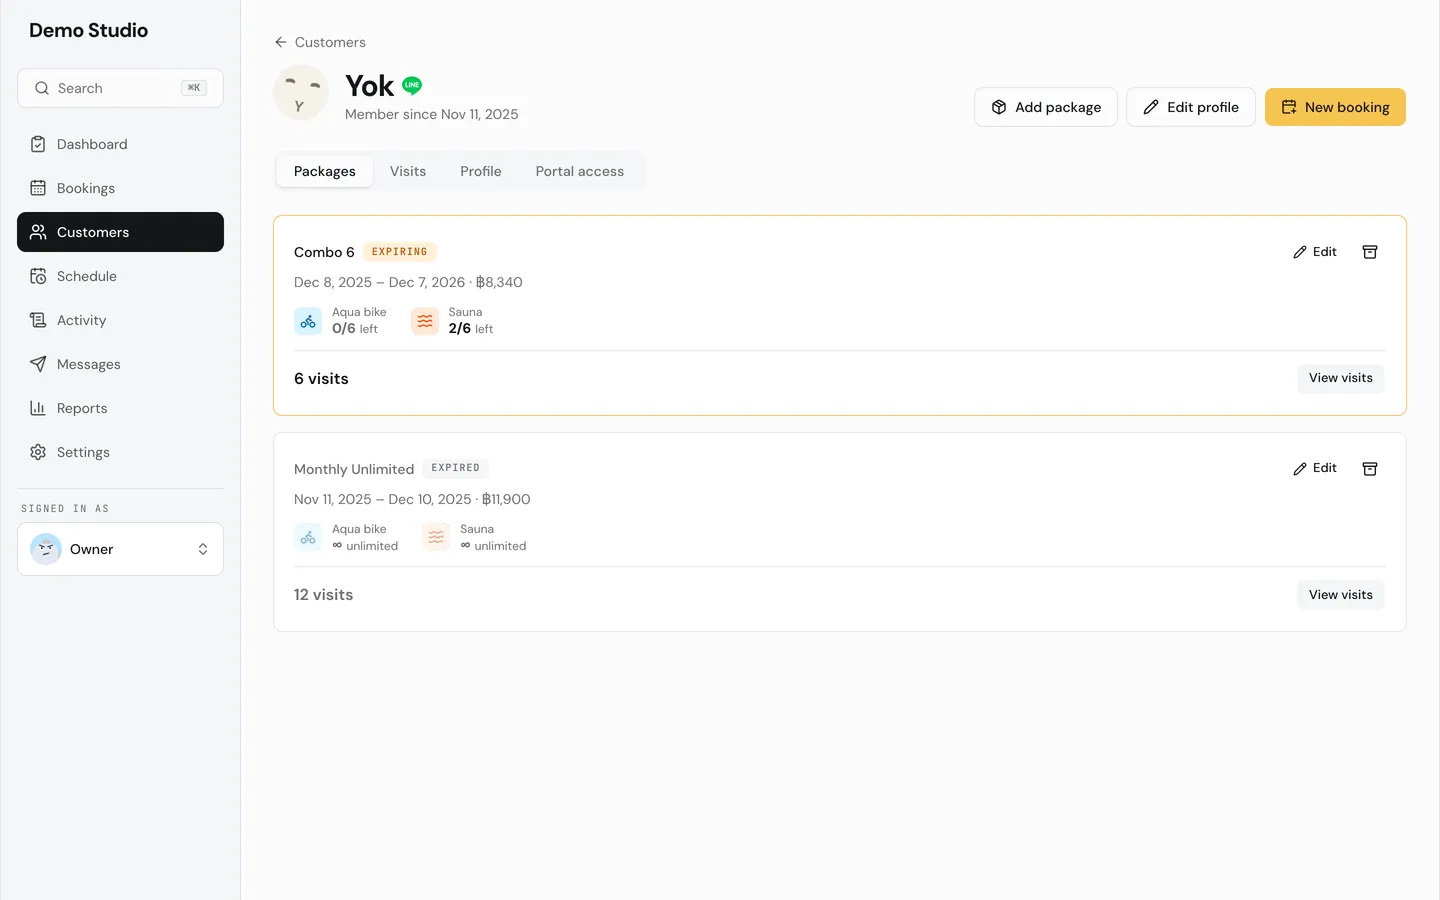Viewport: 1440px width, 900px height.
Task: Click the archive icon for Monthly Unlimited package
Action: coord(1370,469)
